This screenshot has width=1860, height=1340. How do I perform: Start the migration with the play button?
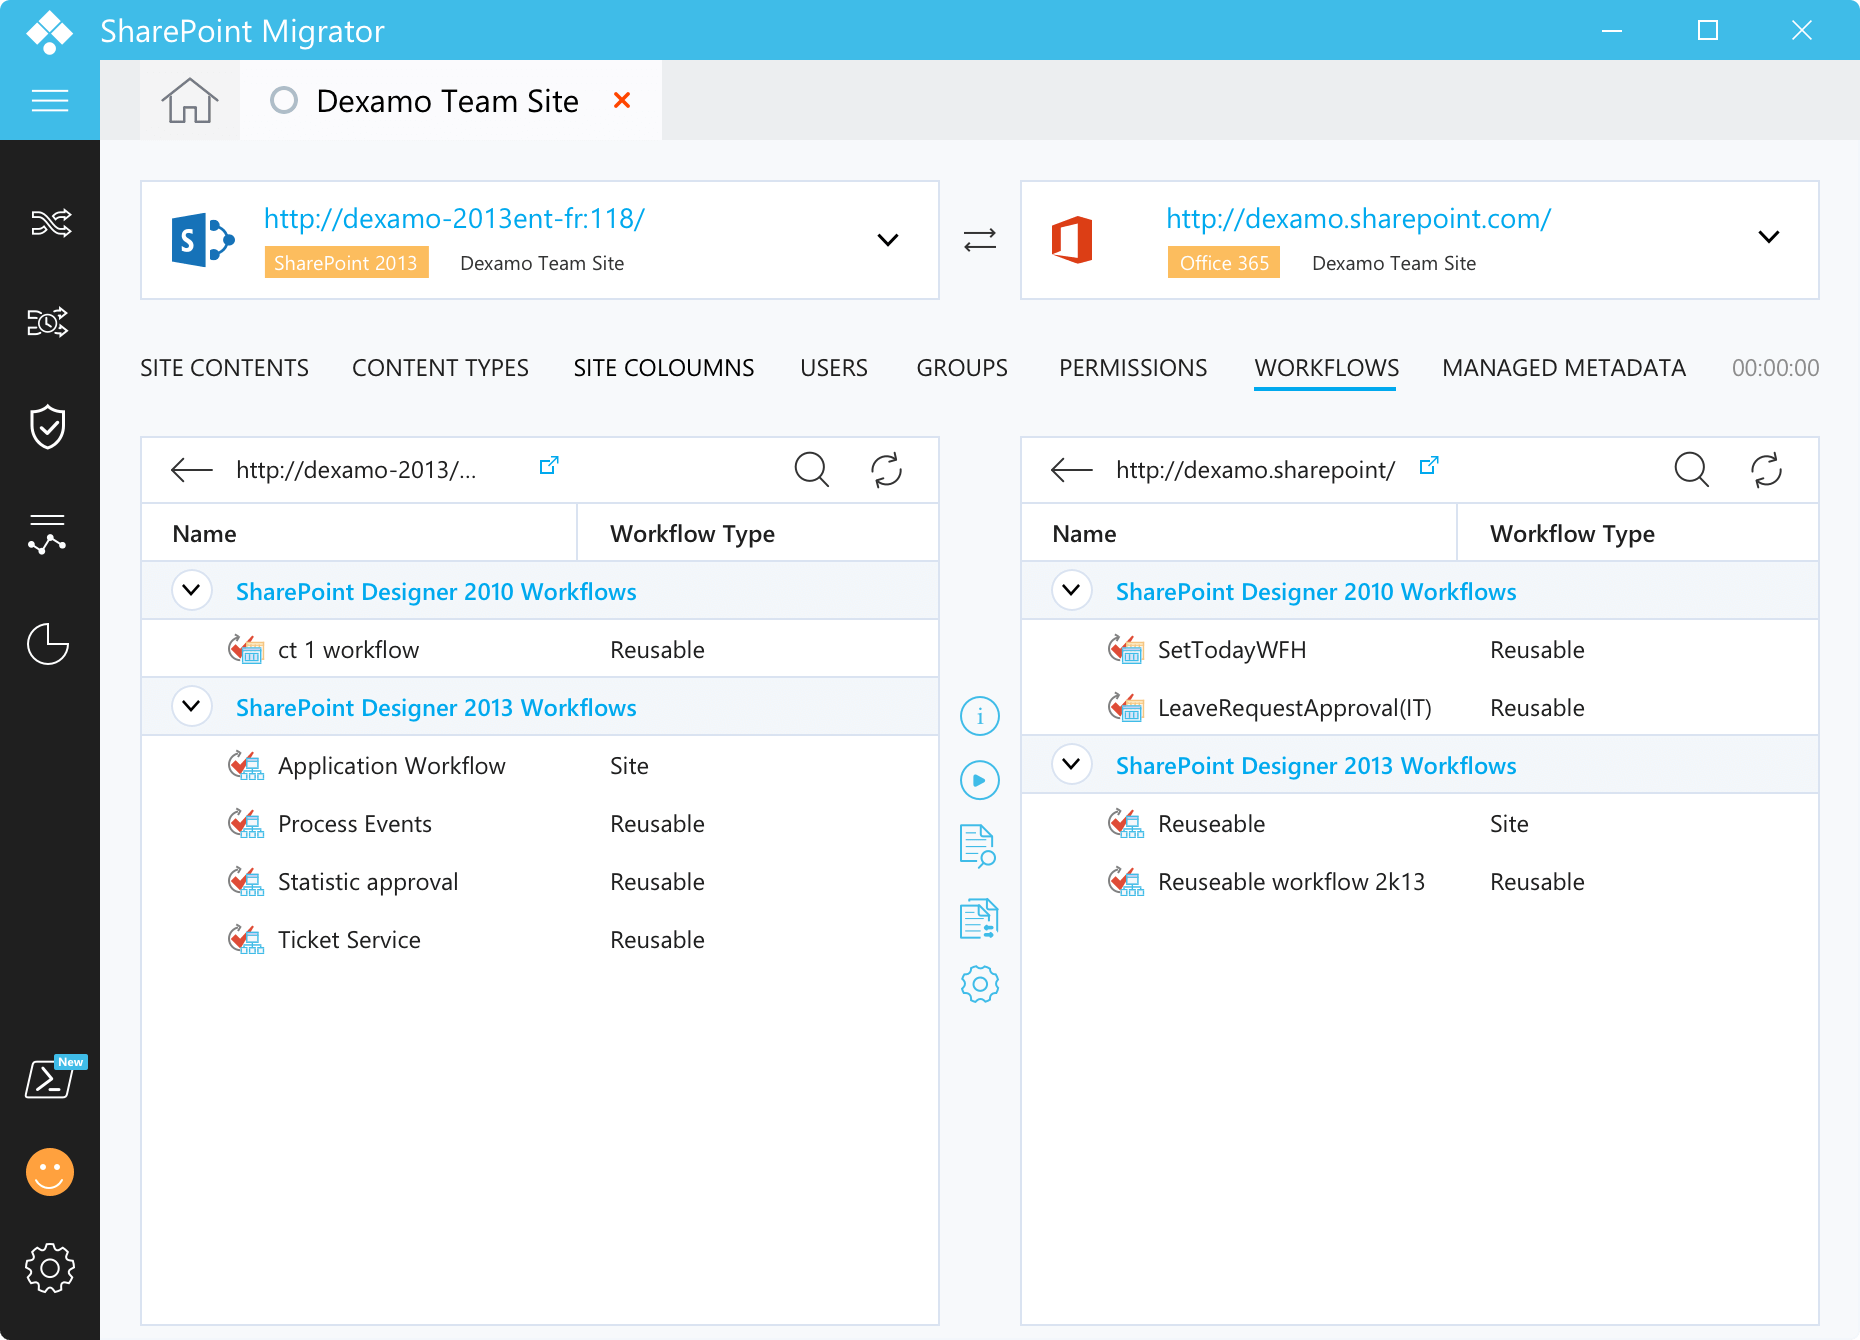(x=980, y=780)
